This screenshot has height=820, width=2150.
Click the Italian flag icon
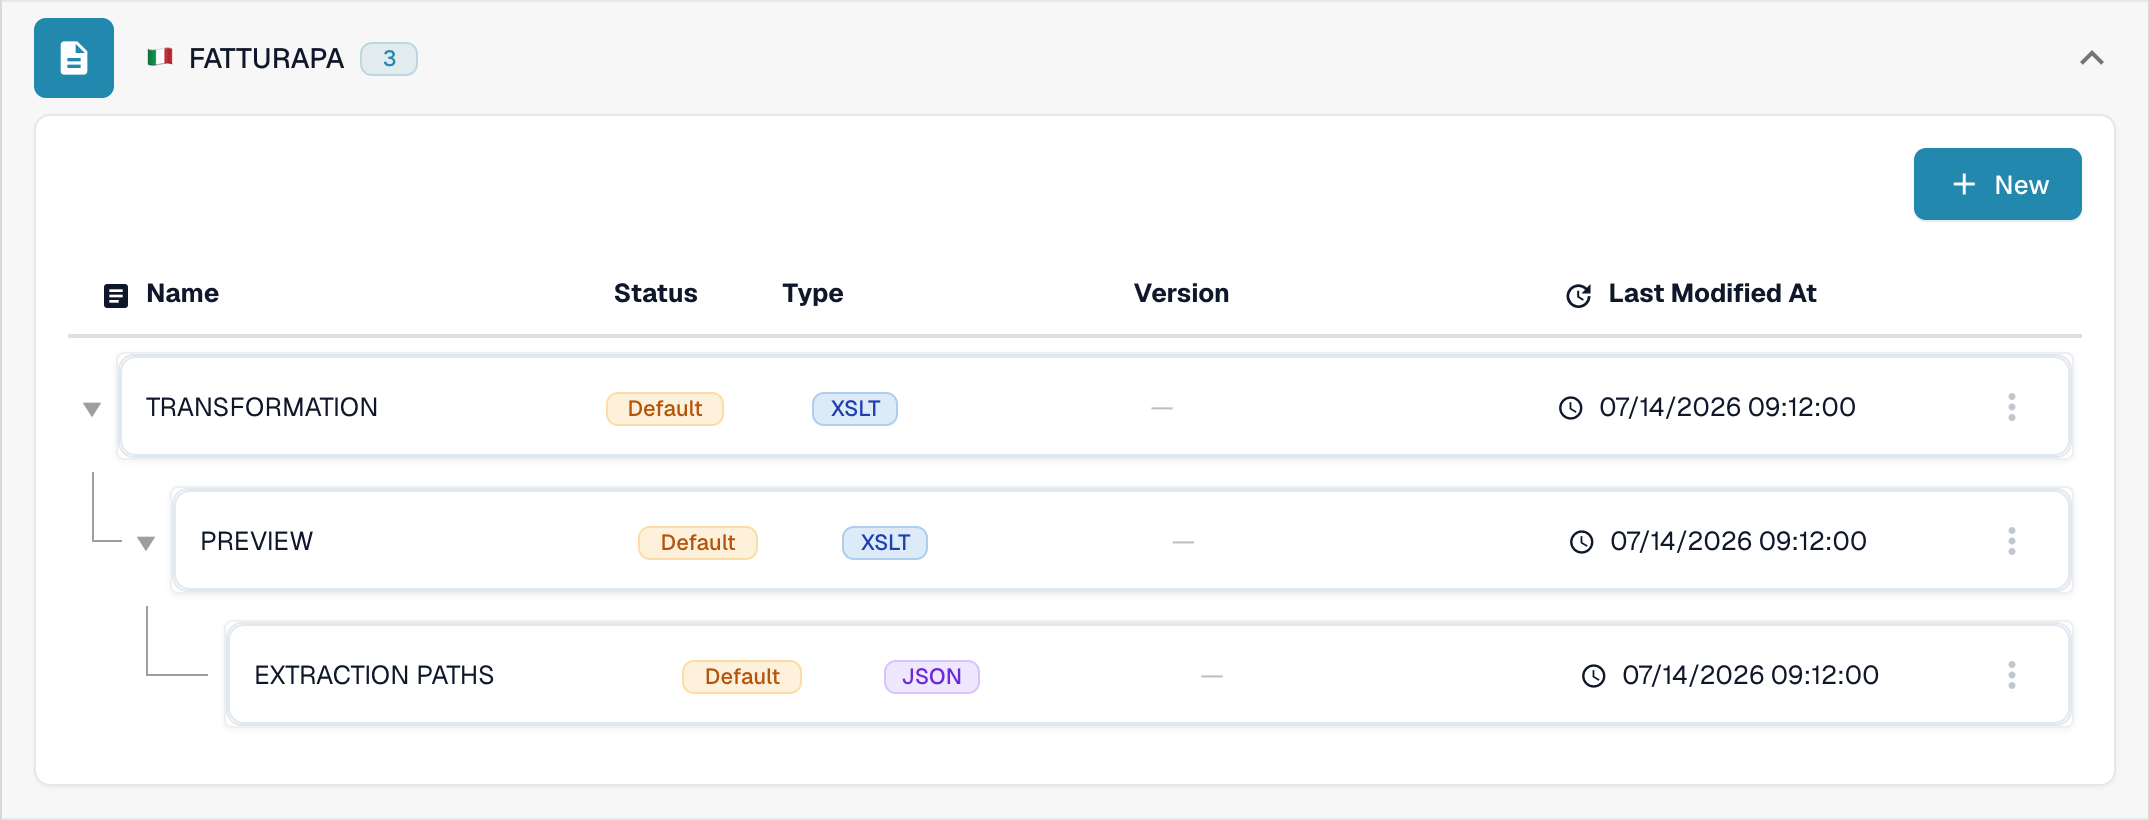pos(160,57)
